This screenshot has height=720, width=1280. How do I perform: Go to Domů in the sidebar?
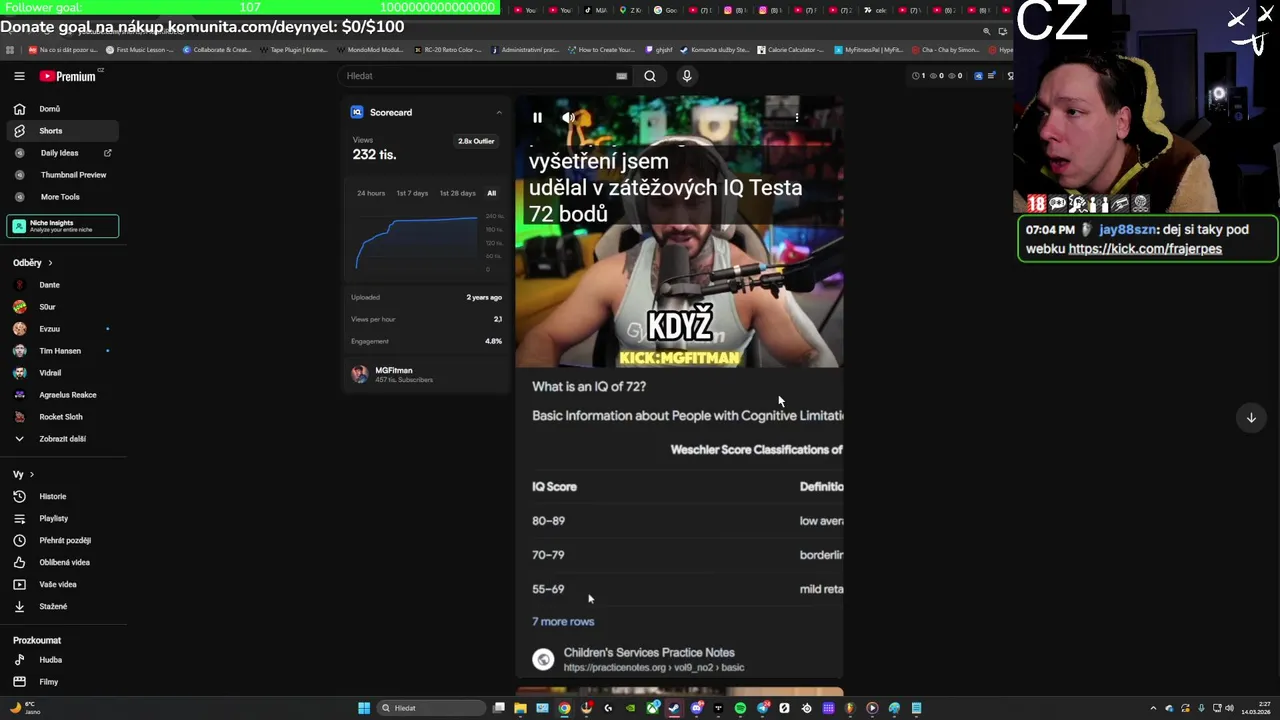click(63, 109)
